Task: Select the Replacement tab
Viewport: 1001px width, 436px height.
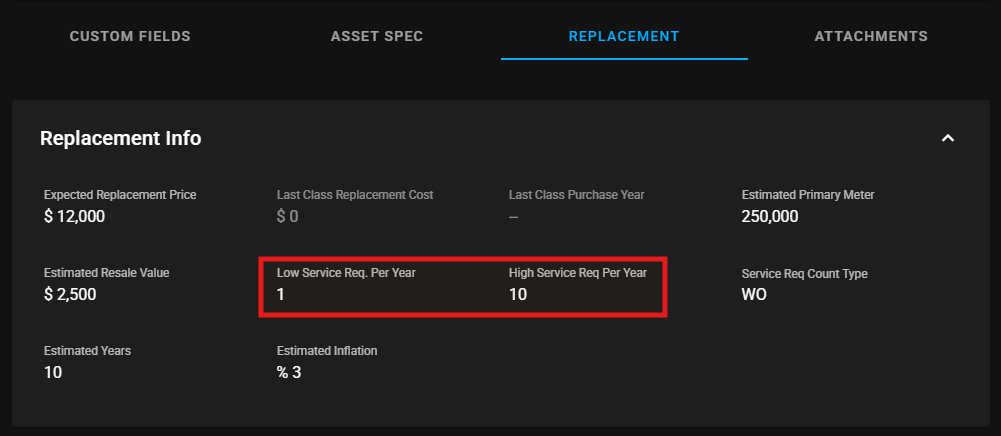Action: point(624,36)
